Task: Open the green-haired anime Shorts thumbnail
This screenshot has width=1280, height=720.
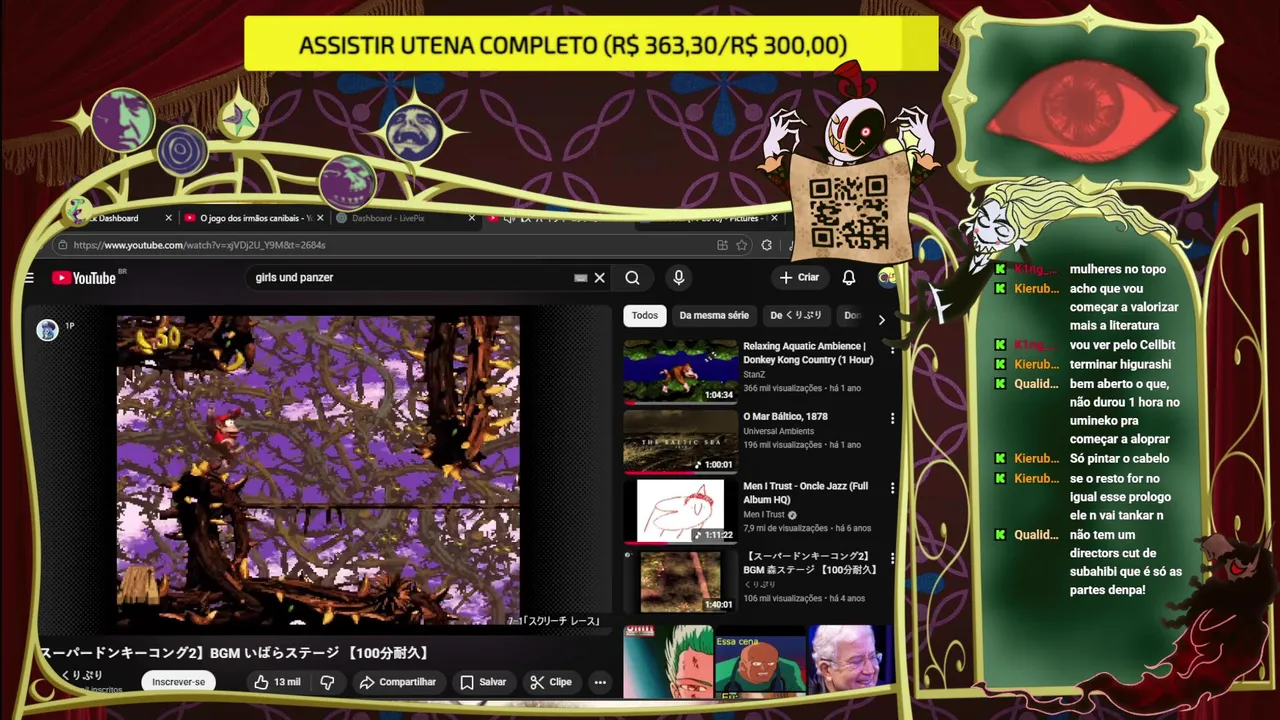Action: click(x=668, y=661)
